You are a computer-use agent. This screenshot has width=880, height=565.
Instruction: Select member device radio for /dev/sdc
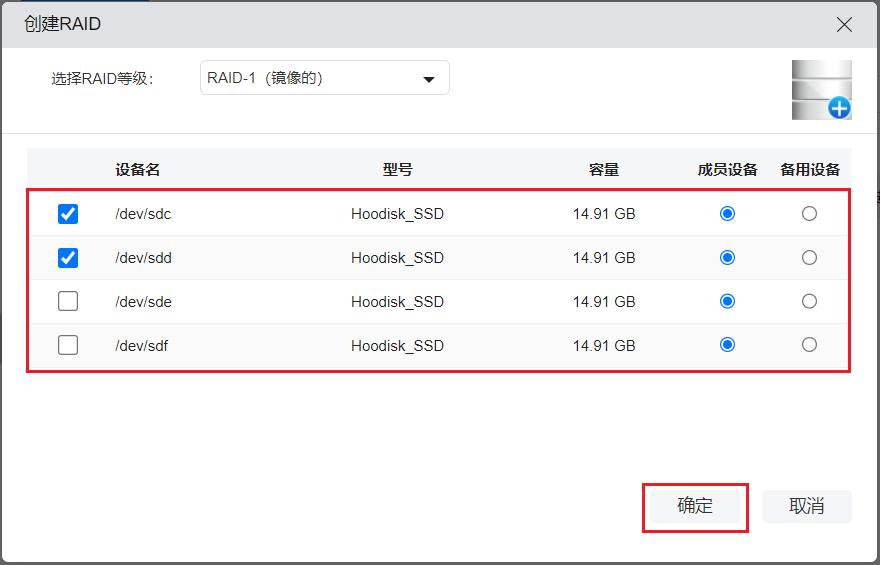[727, 214]
